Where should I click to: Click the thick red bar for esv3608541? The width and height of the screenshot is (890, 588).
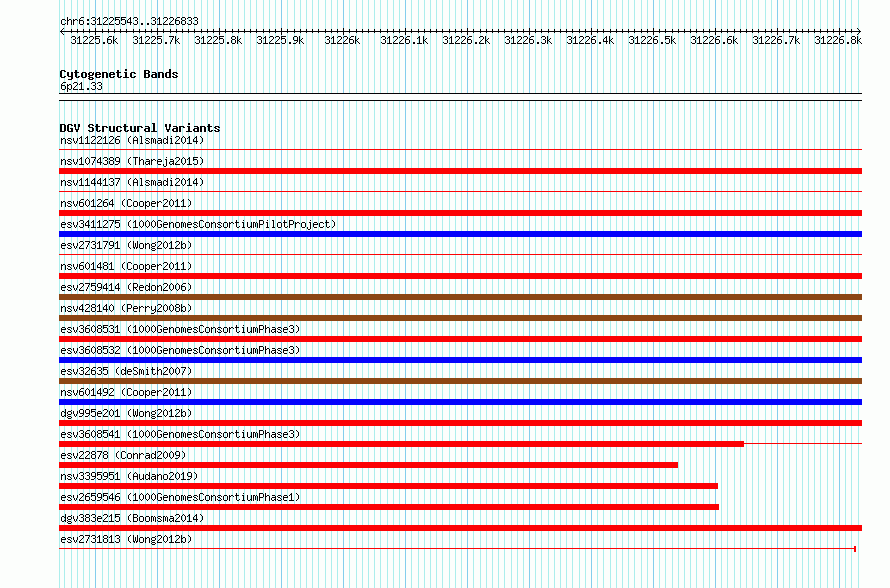click(401, 444)
